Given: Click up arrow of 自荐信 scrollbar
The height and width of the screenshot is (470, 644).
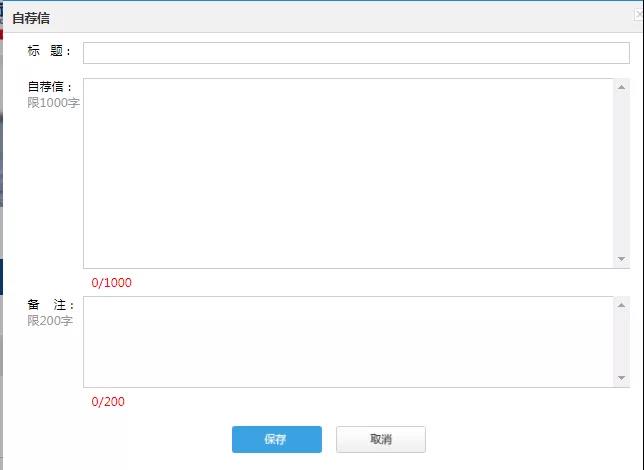Looking at the screenshot, I should point(621,87).
